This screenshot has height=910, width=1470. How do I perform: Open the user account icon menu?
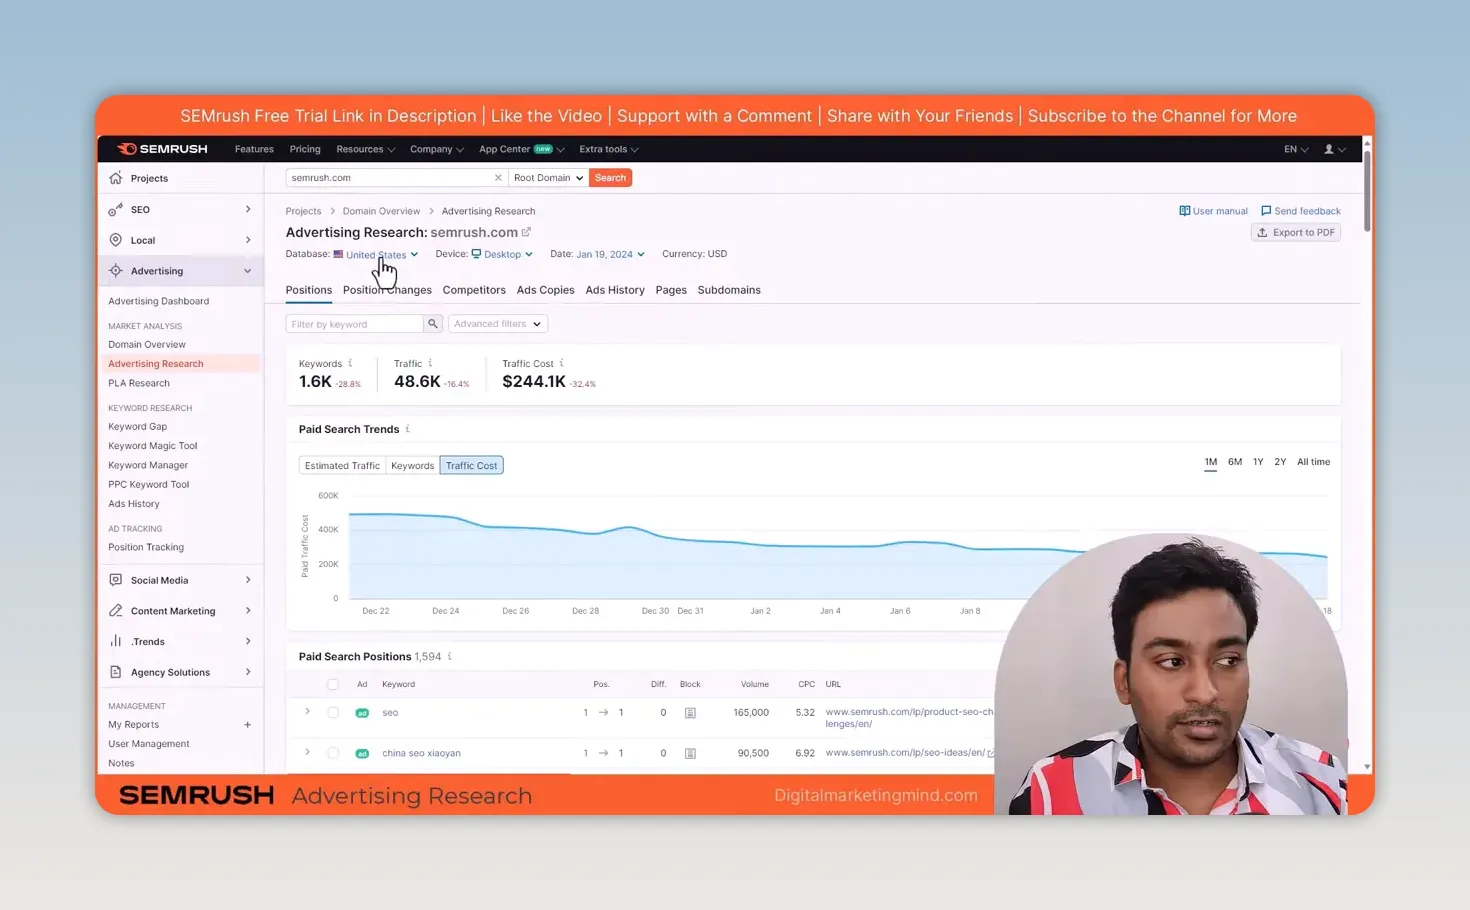point(1334,149)
